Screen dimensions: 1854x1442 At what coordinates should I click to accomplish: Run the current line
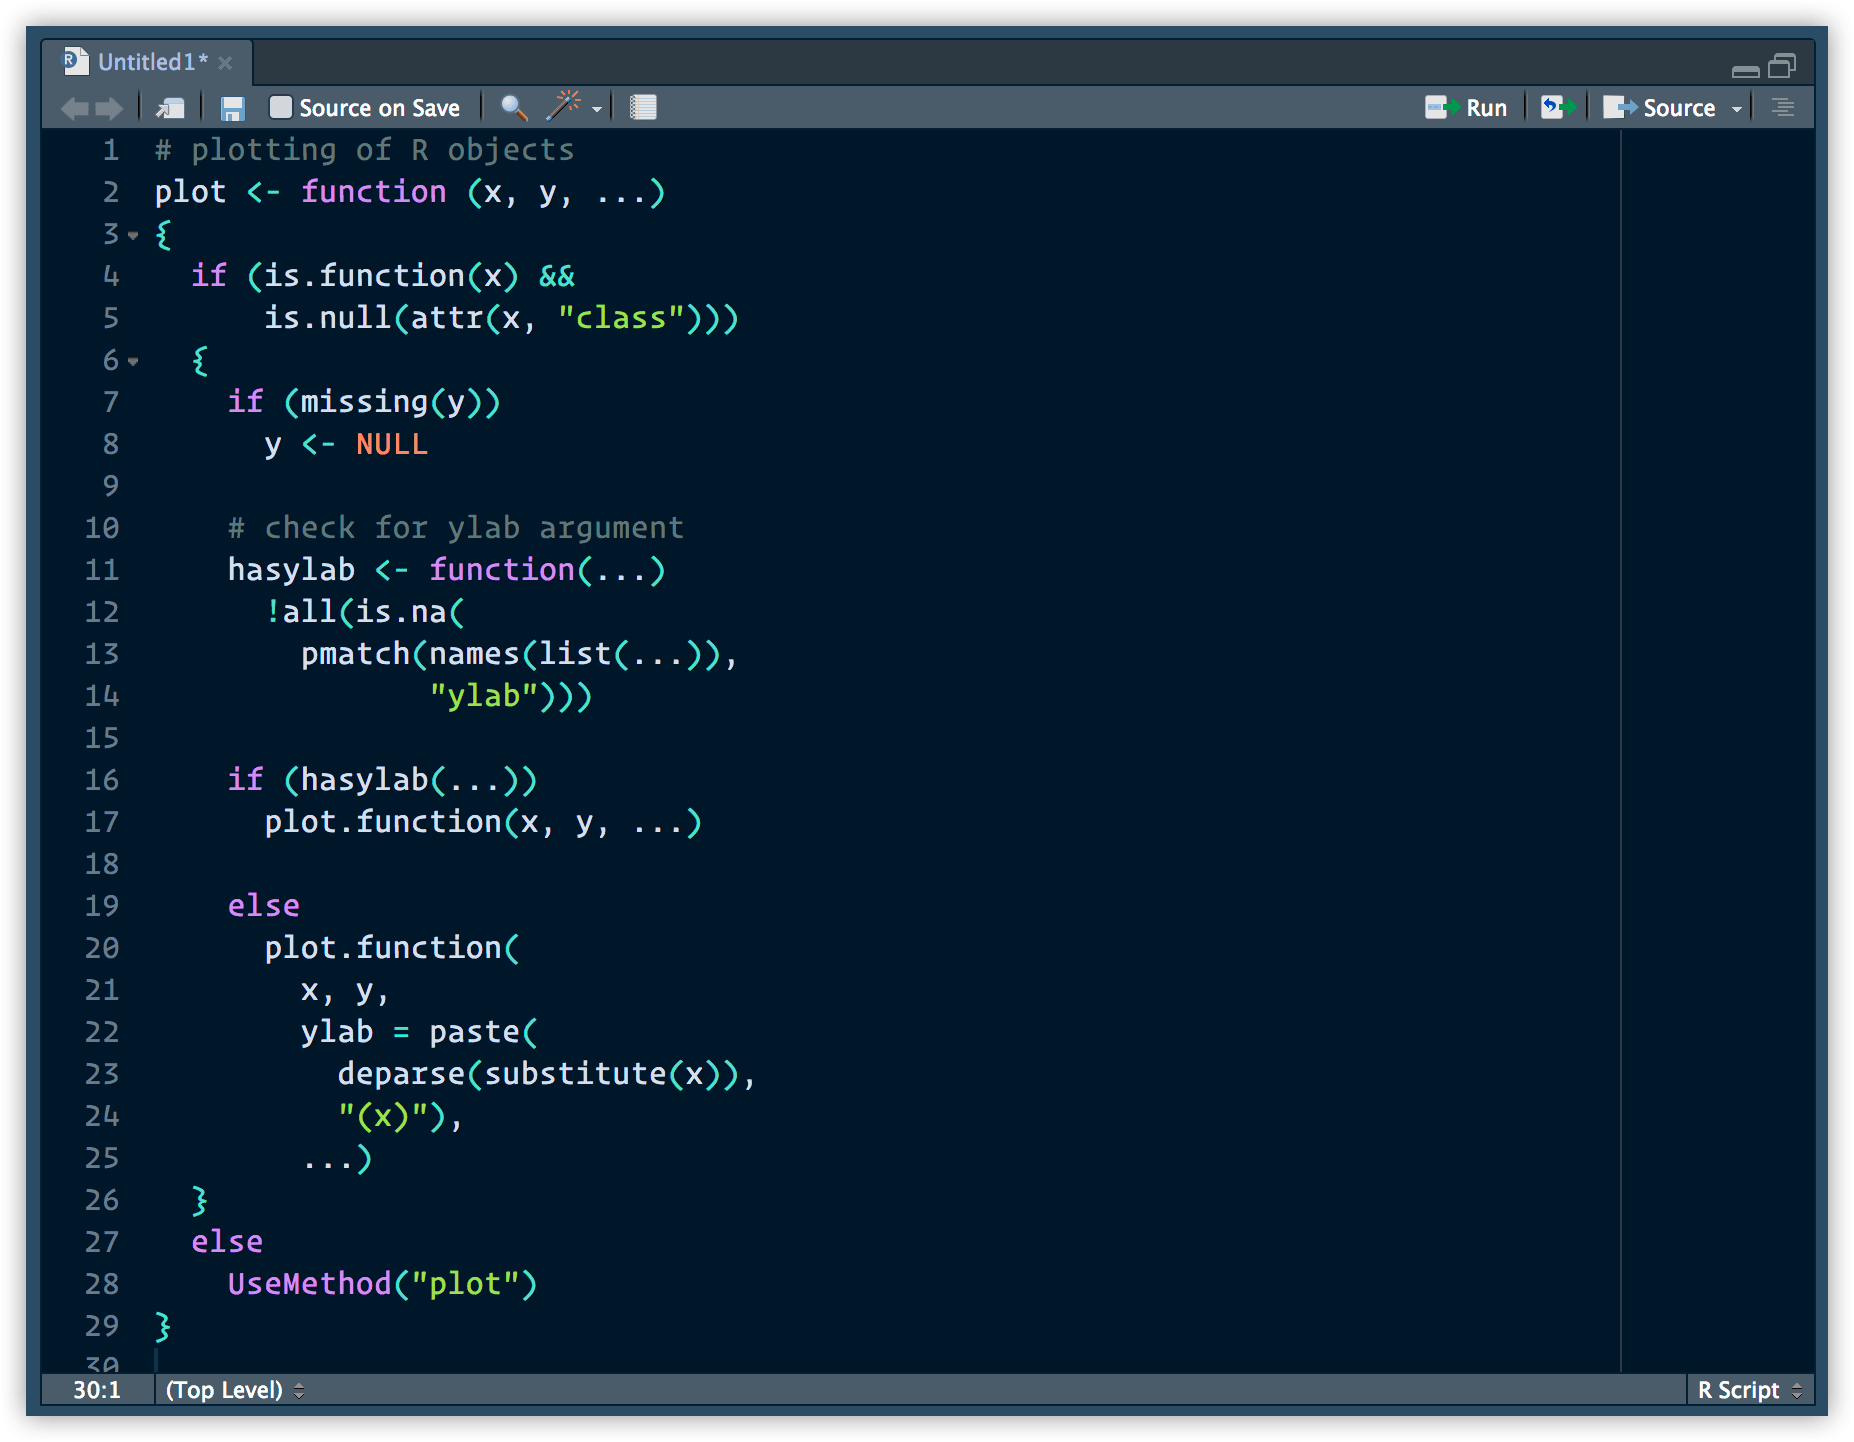pyautogui.click(x=1466, y=107)
